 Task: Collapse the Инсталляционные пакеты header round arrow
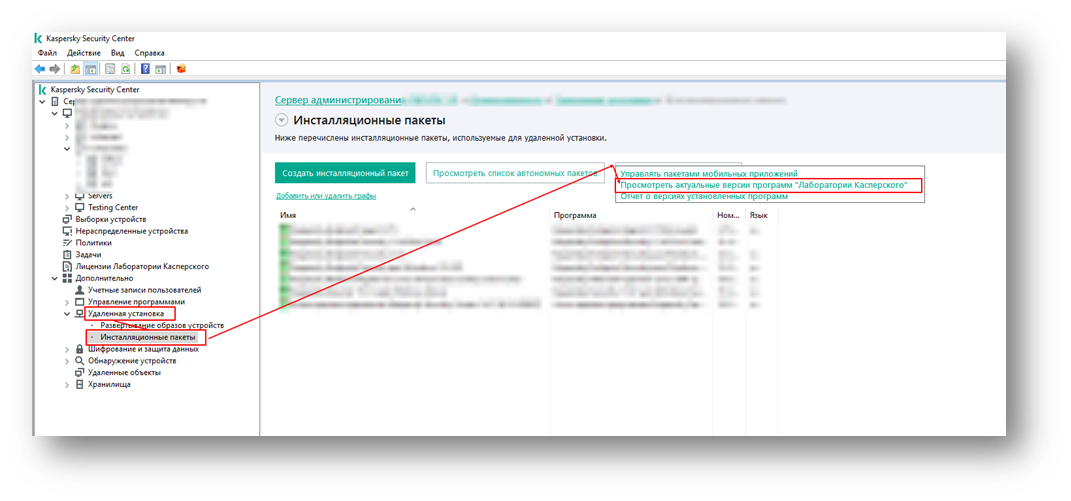click(x=281, y=121)
